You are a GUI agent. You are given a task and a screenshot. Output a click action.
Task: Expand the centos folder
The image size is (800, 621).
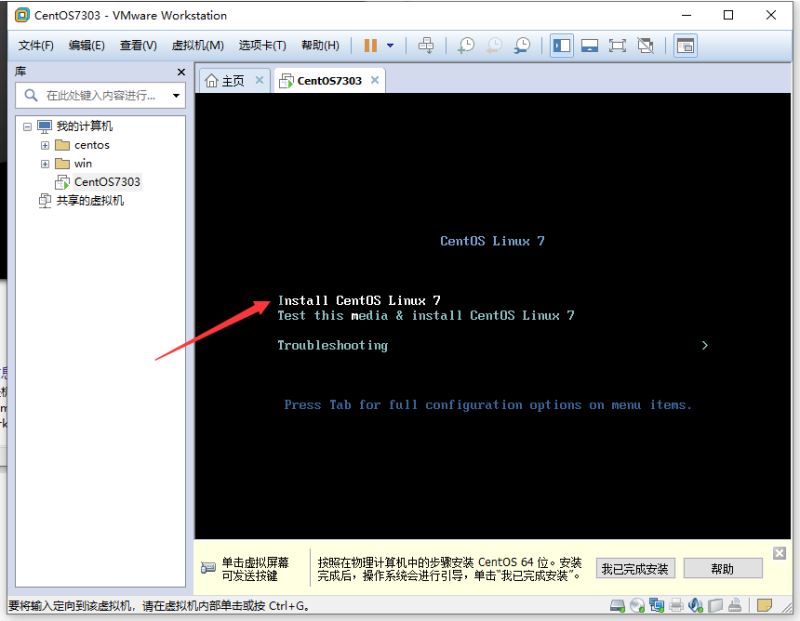coord(45,145)
